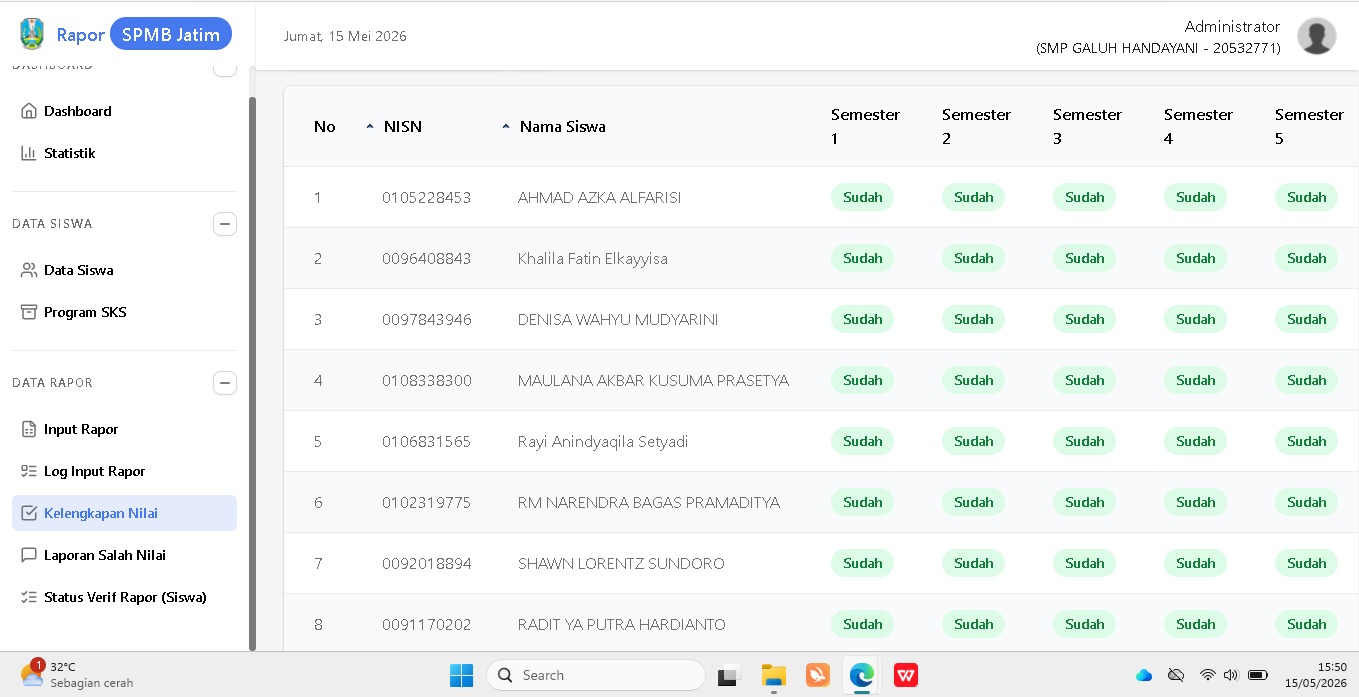Click the sidebar vertical scrollbar
The image size is (1359, 697).
click(x=252, y=374)
